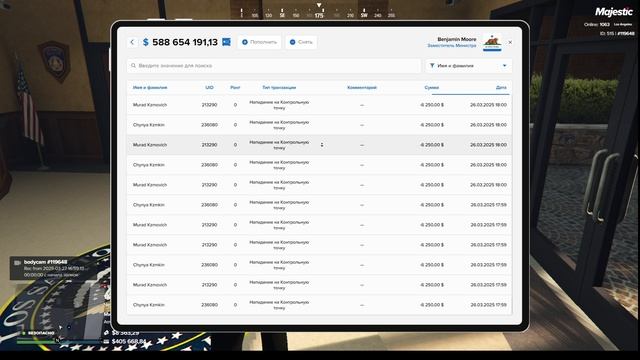Screen dimensions: 640x360
Task: Click the Пополнить deposit button
Action: coord(260,42)
